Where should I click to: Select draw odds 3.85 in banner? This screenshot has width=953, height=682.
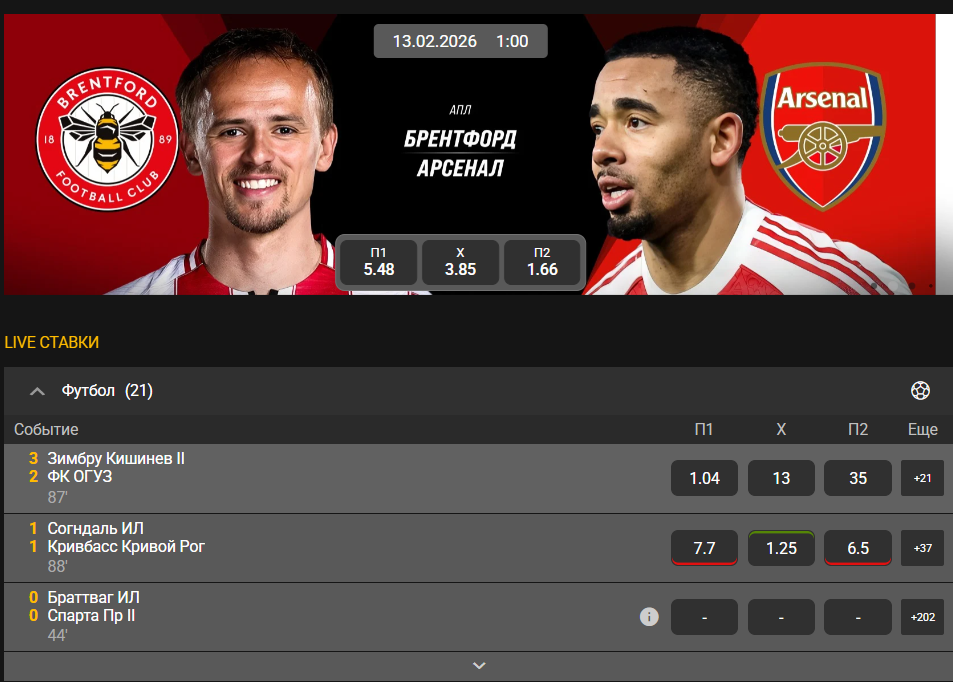pos(460,262)
